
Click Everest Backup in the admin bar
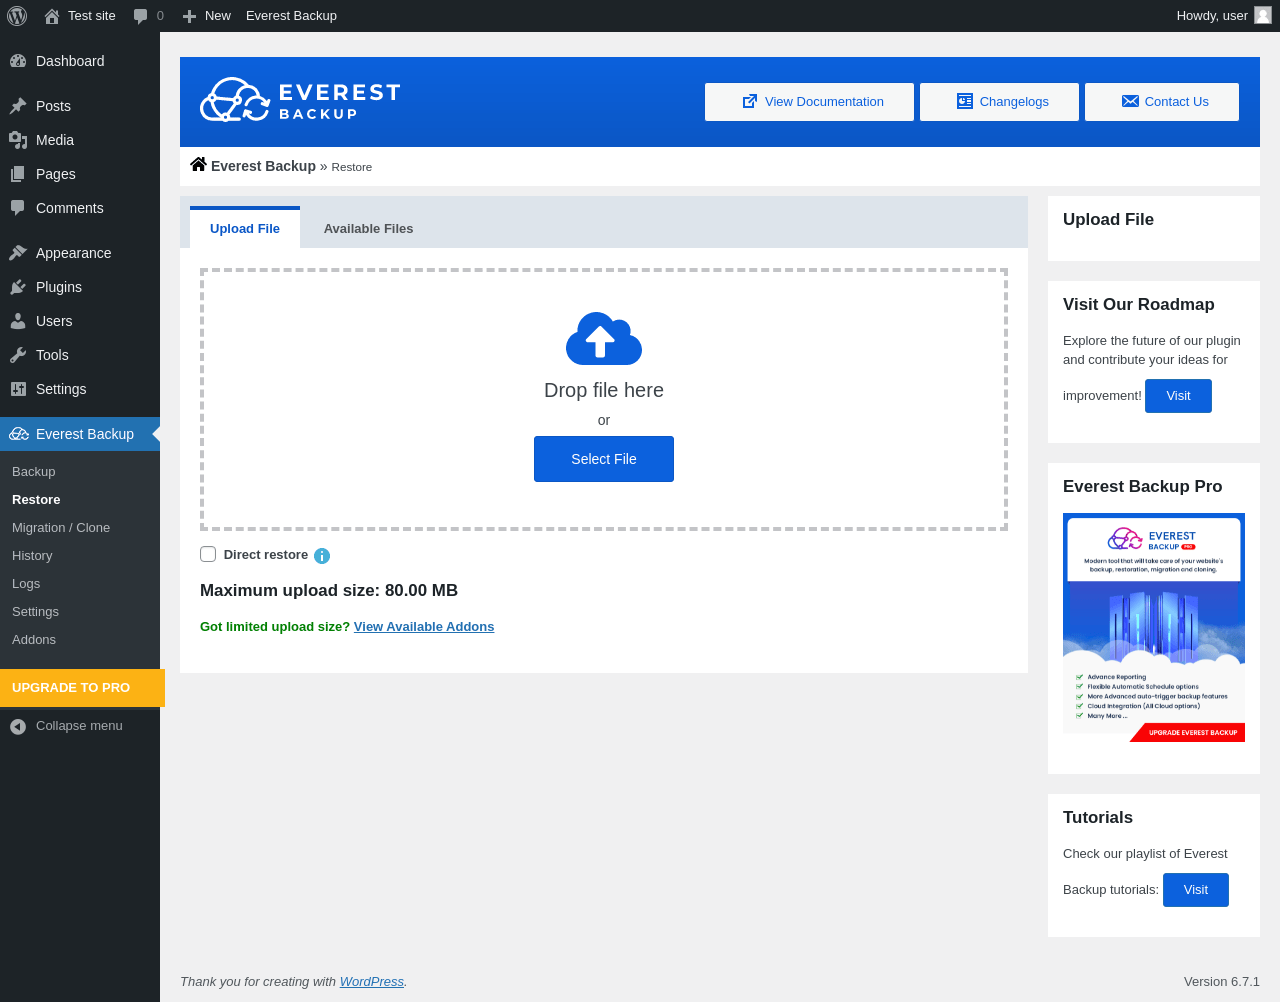tap(291, 16)
